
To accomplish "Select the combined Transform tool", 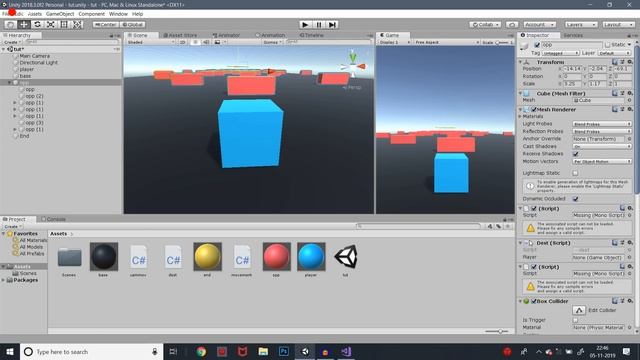I will (x=77, y=24).
